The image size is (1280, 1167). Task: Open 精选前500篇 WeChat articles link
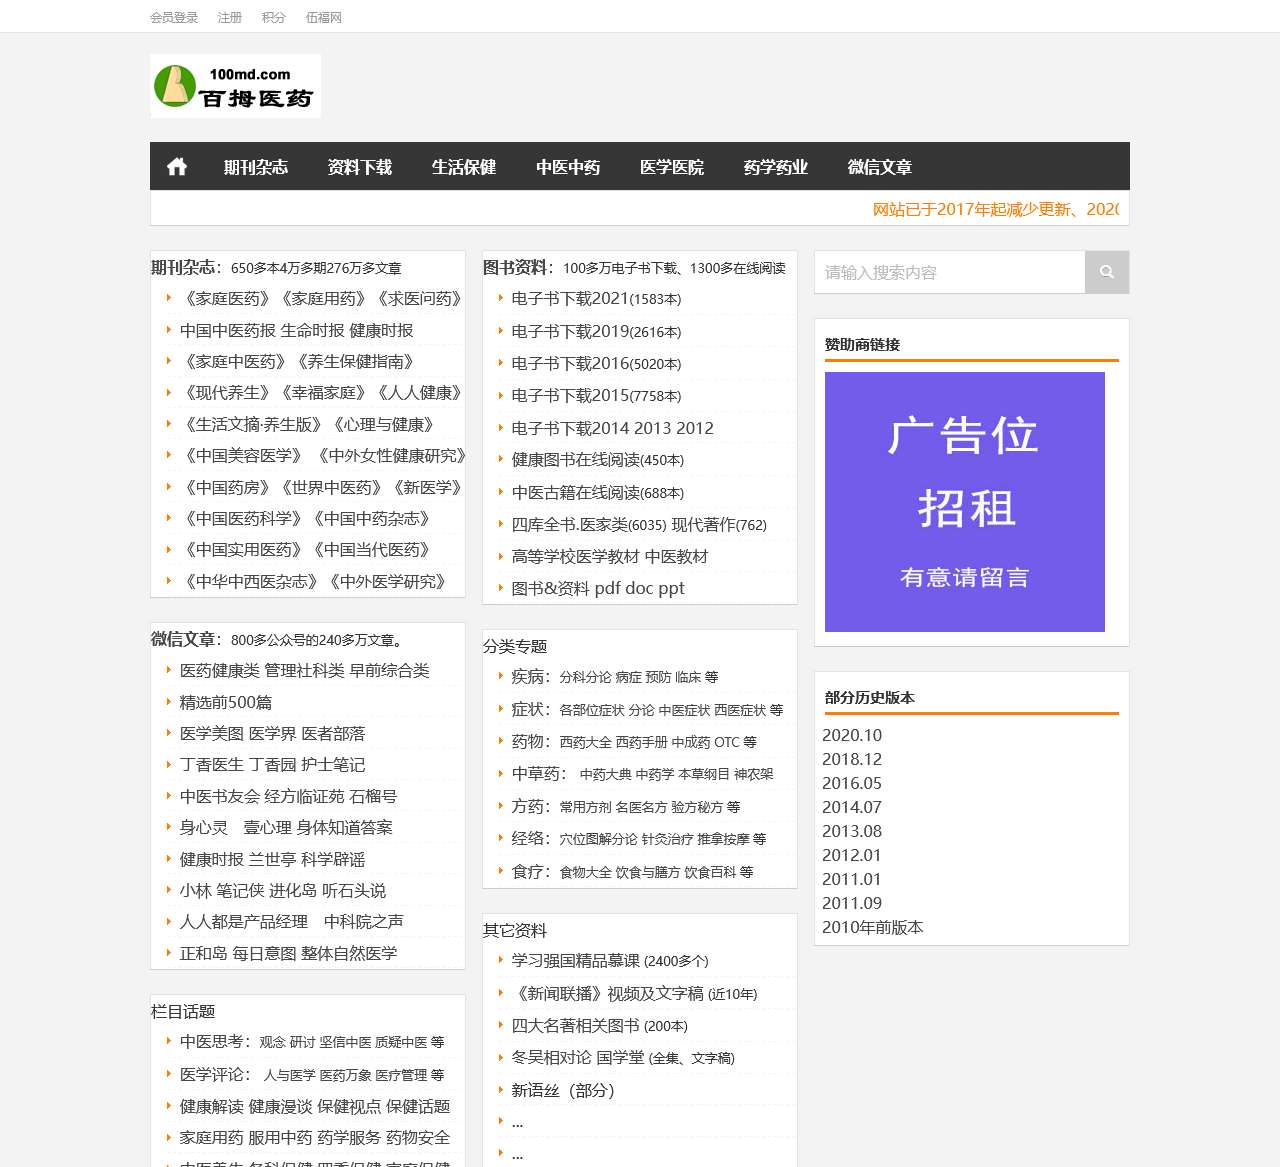pyautogui.click(x=225, y=703)
